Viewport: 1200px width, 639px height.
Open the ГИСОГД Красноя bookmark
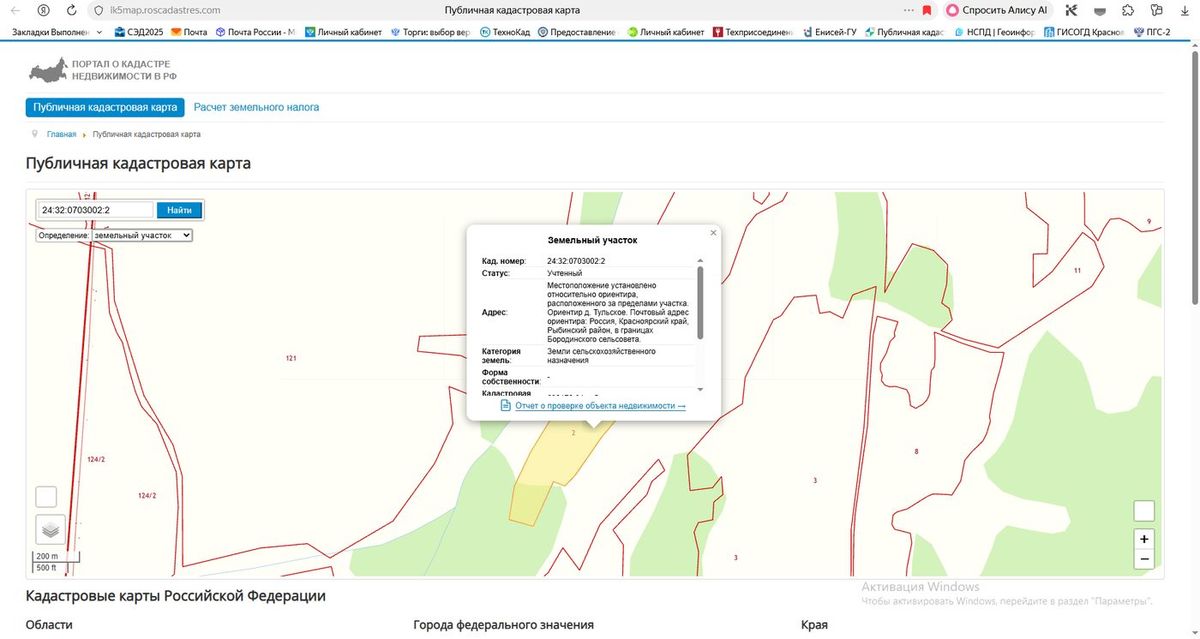1084,32
